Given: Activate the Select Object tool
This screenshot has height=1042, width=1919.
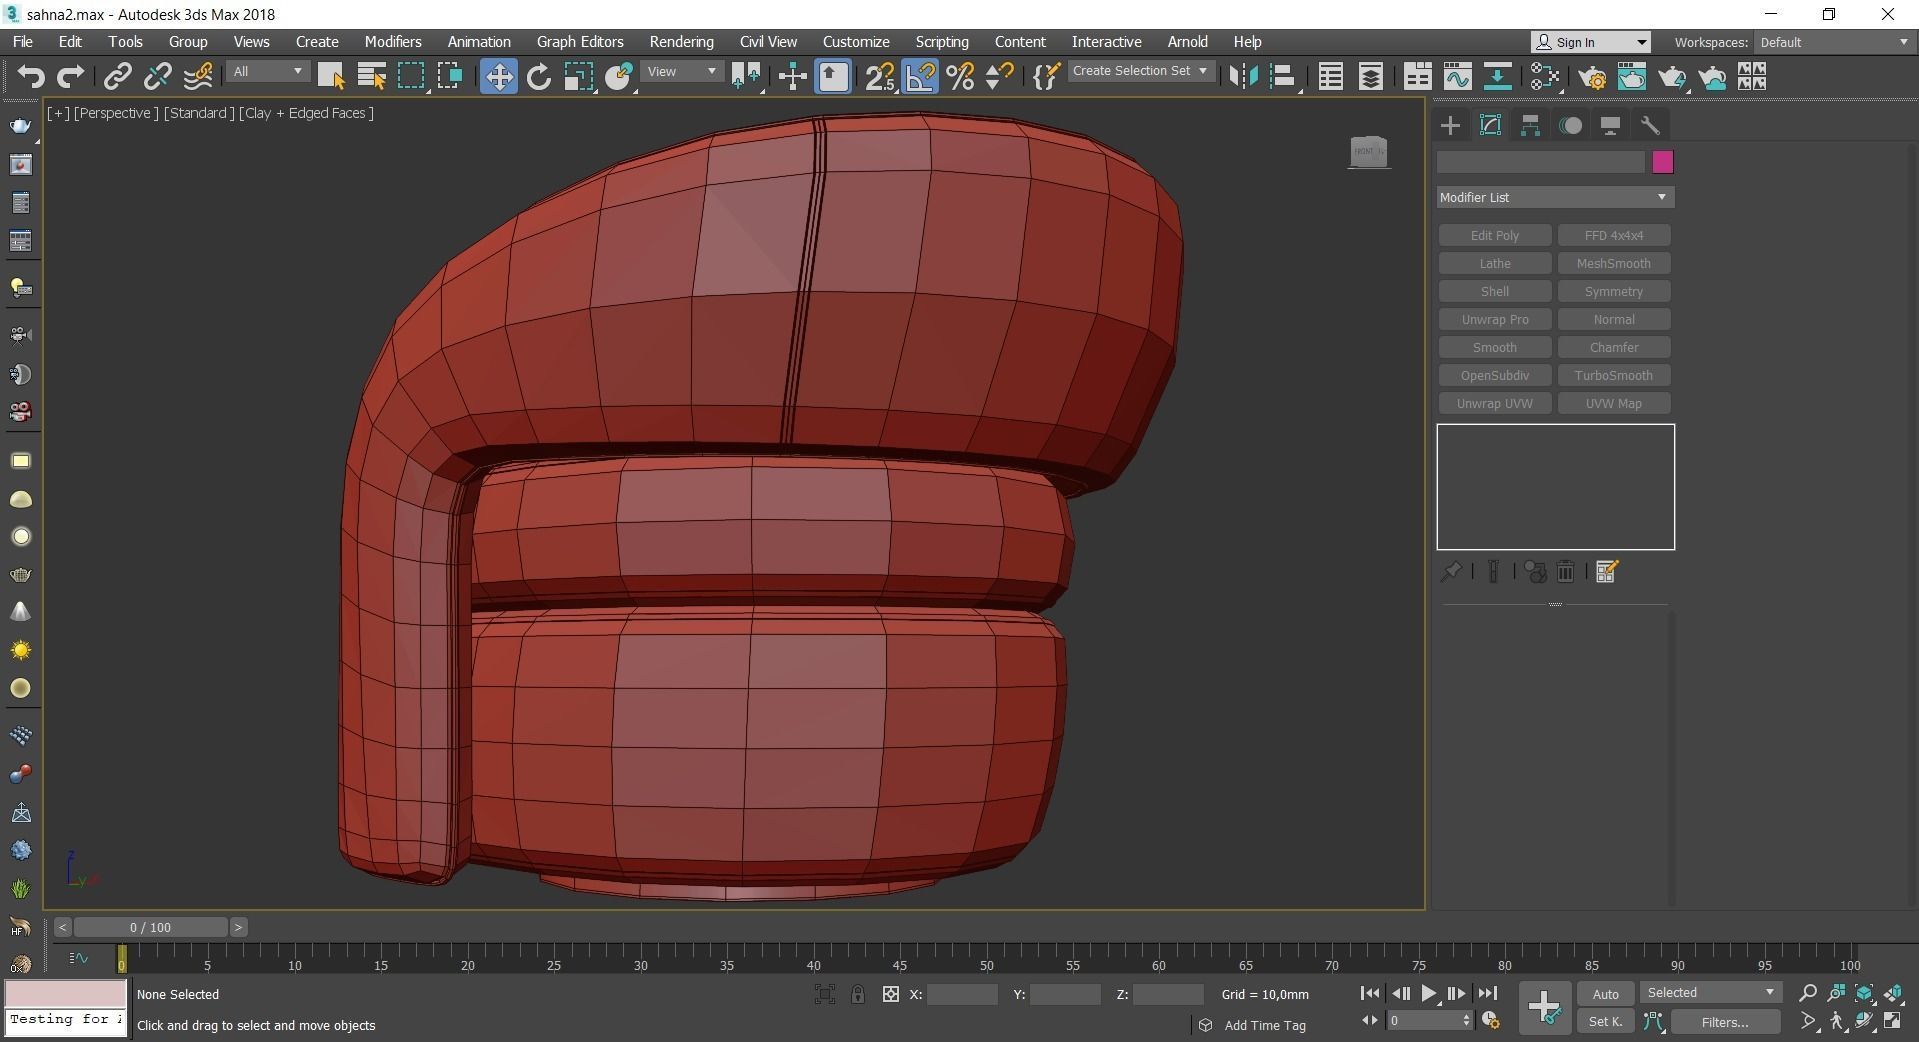Looking at the screenshot, I should tap(331, 77).
